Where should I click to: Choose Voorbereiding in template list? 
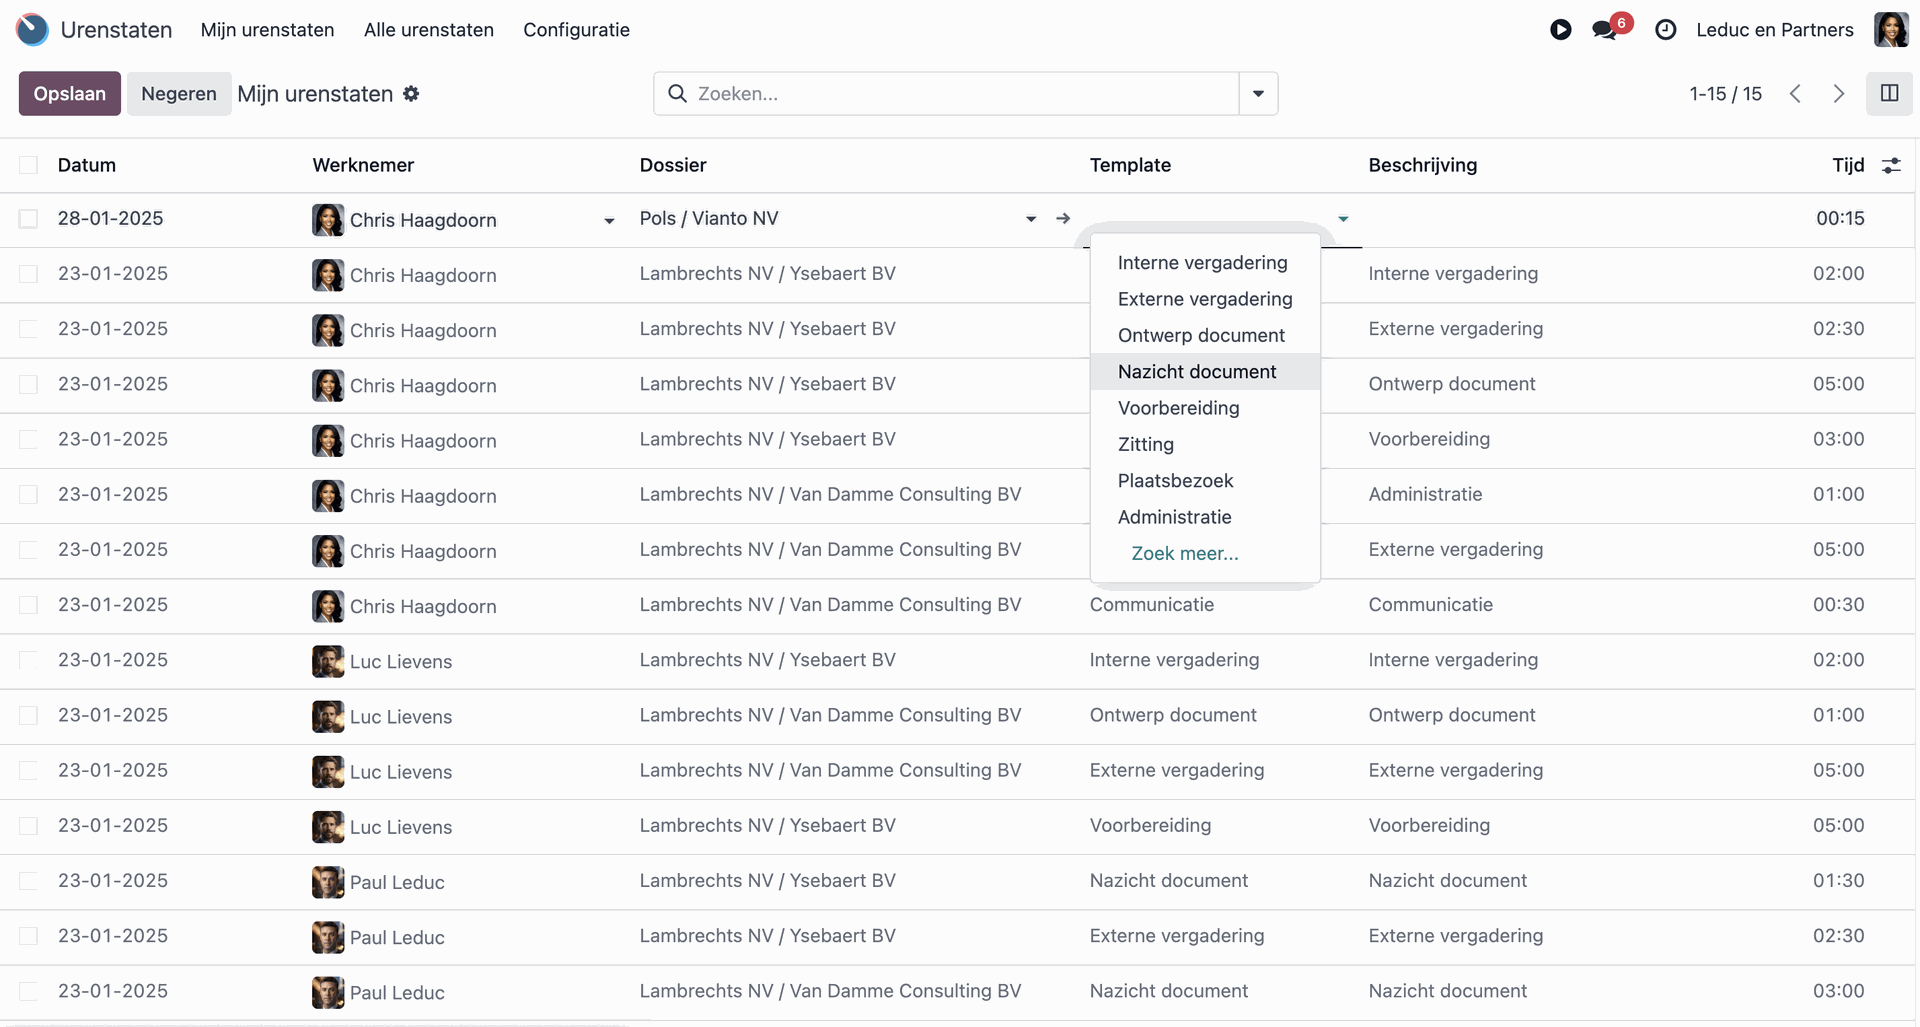tap(1205, 408)
